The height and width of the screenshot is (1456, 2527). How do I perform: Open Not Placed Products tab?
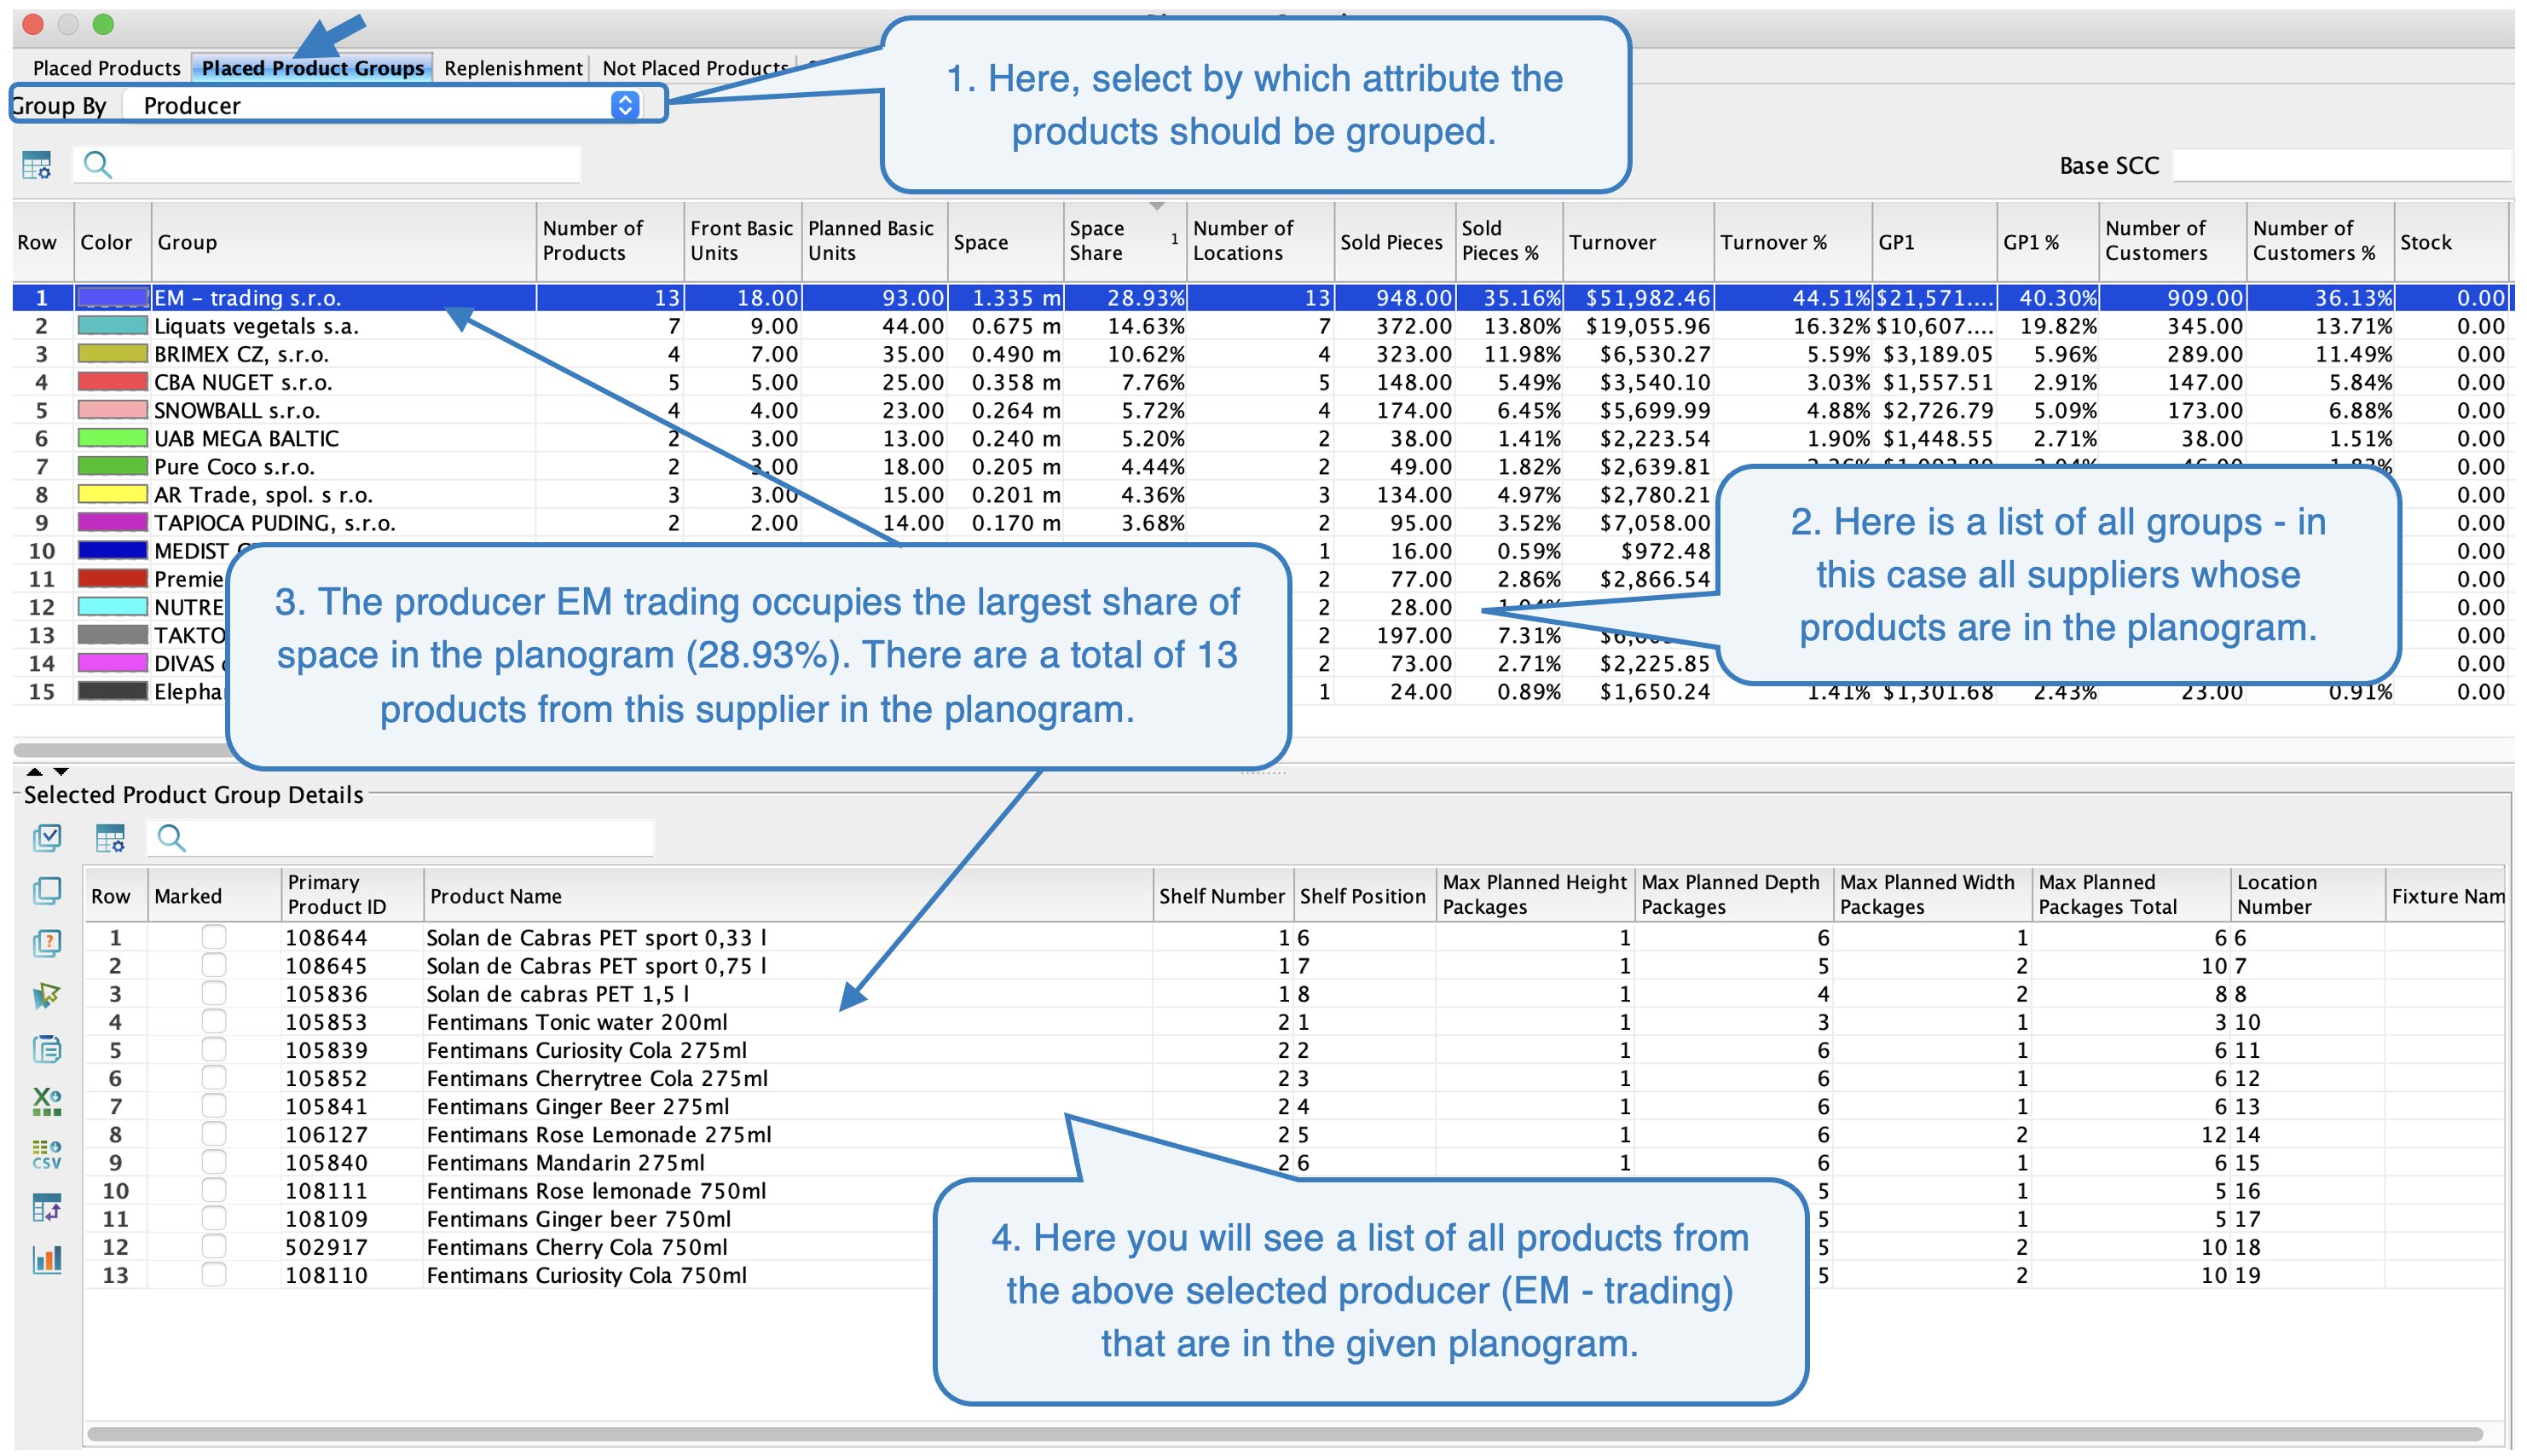coord(694,68)
